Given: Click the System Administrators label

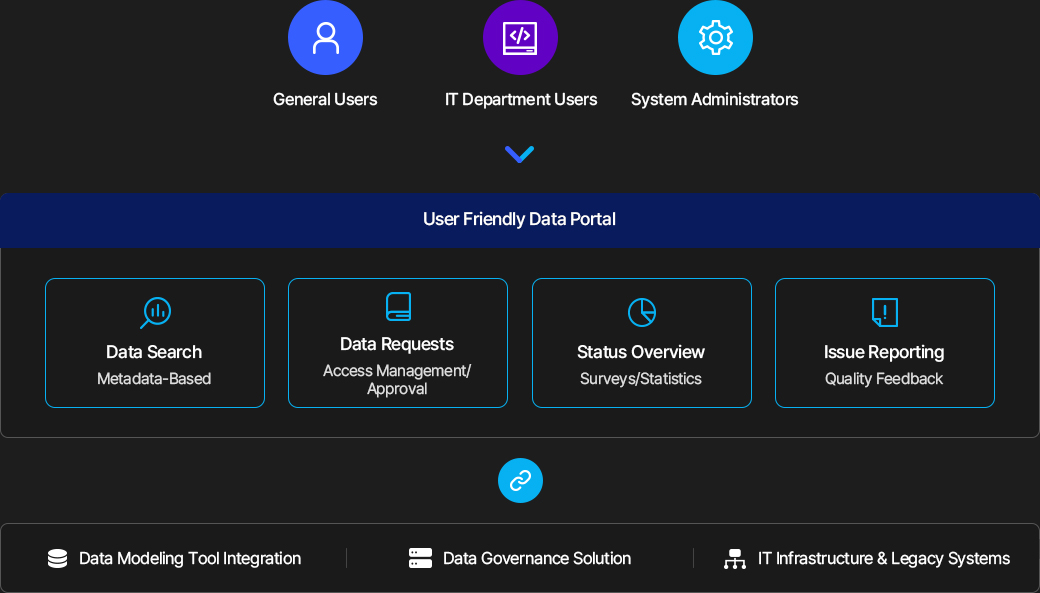Looking at the screenshot, I should click(714, 99).
